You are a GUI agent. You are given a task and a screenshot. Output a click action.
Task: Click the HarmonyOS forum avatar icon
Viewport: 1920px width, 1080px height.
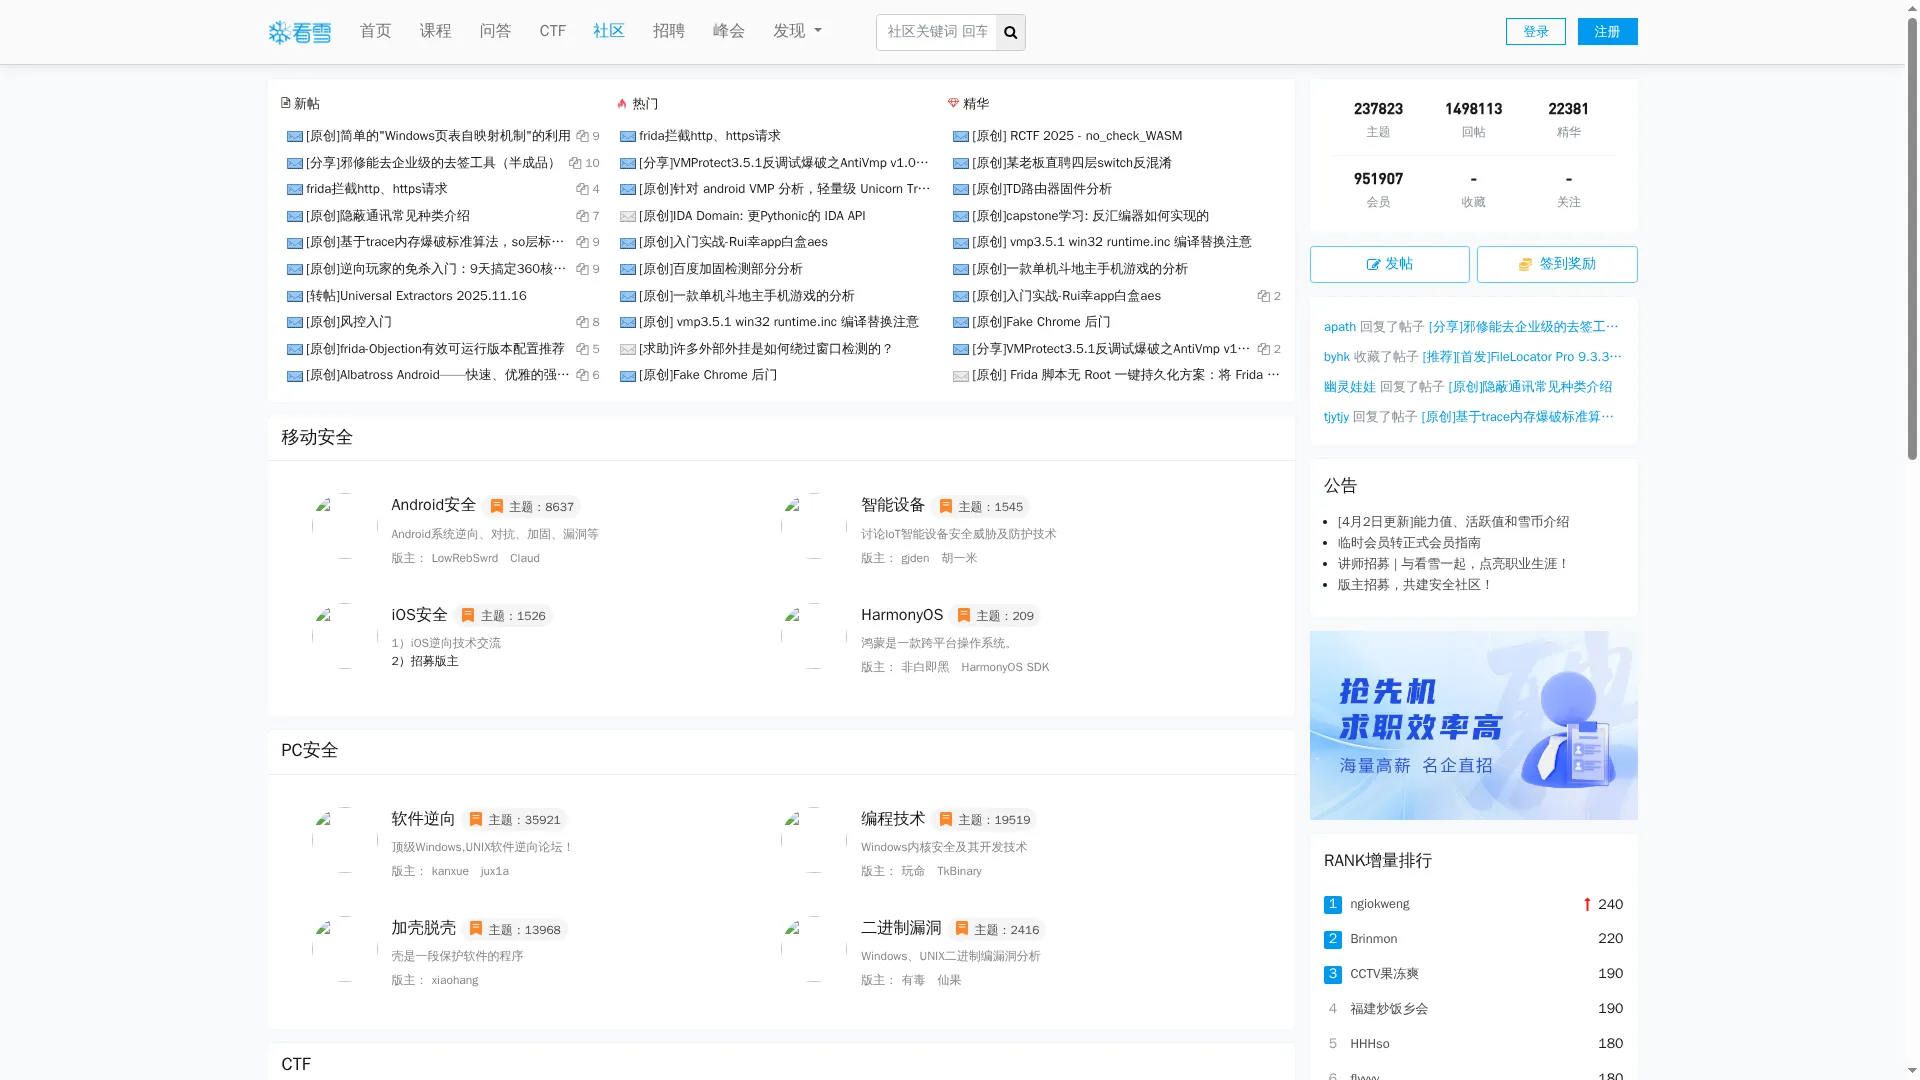[814, 636]
